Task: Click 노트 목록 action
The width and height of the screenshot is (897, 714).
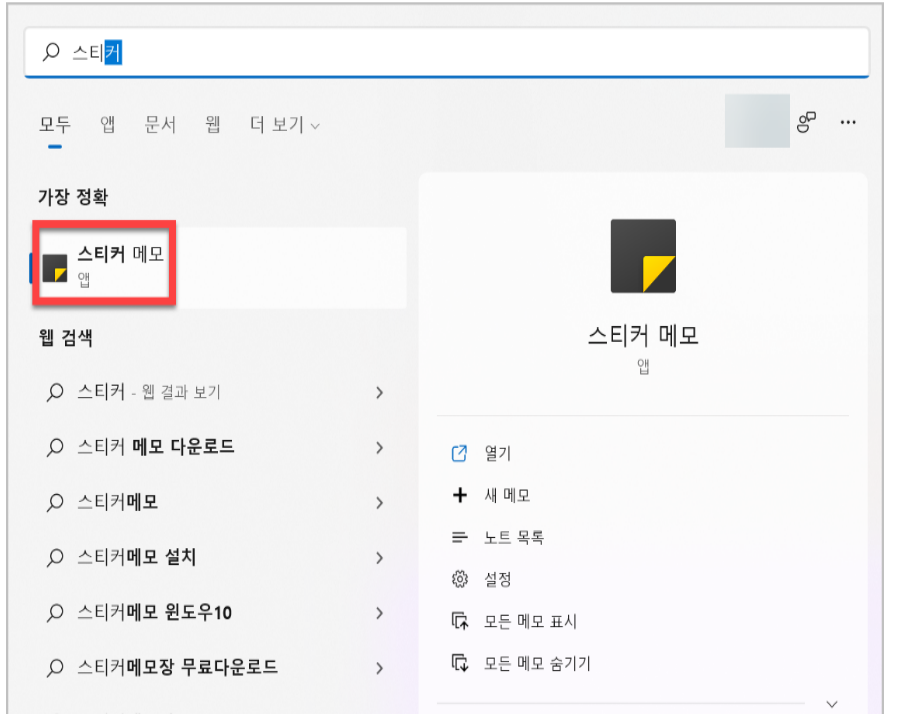Action: [514, 537]
